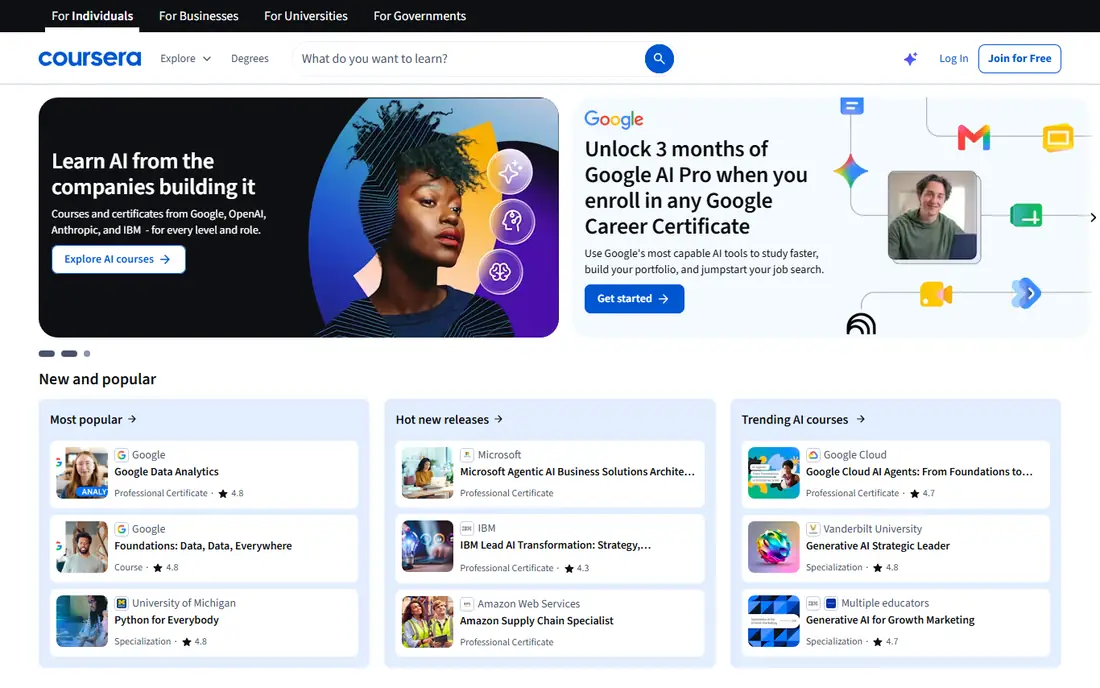Click Microsoft logo icon in Hot new releases

467,455
